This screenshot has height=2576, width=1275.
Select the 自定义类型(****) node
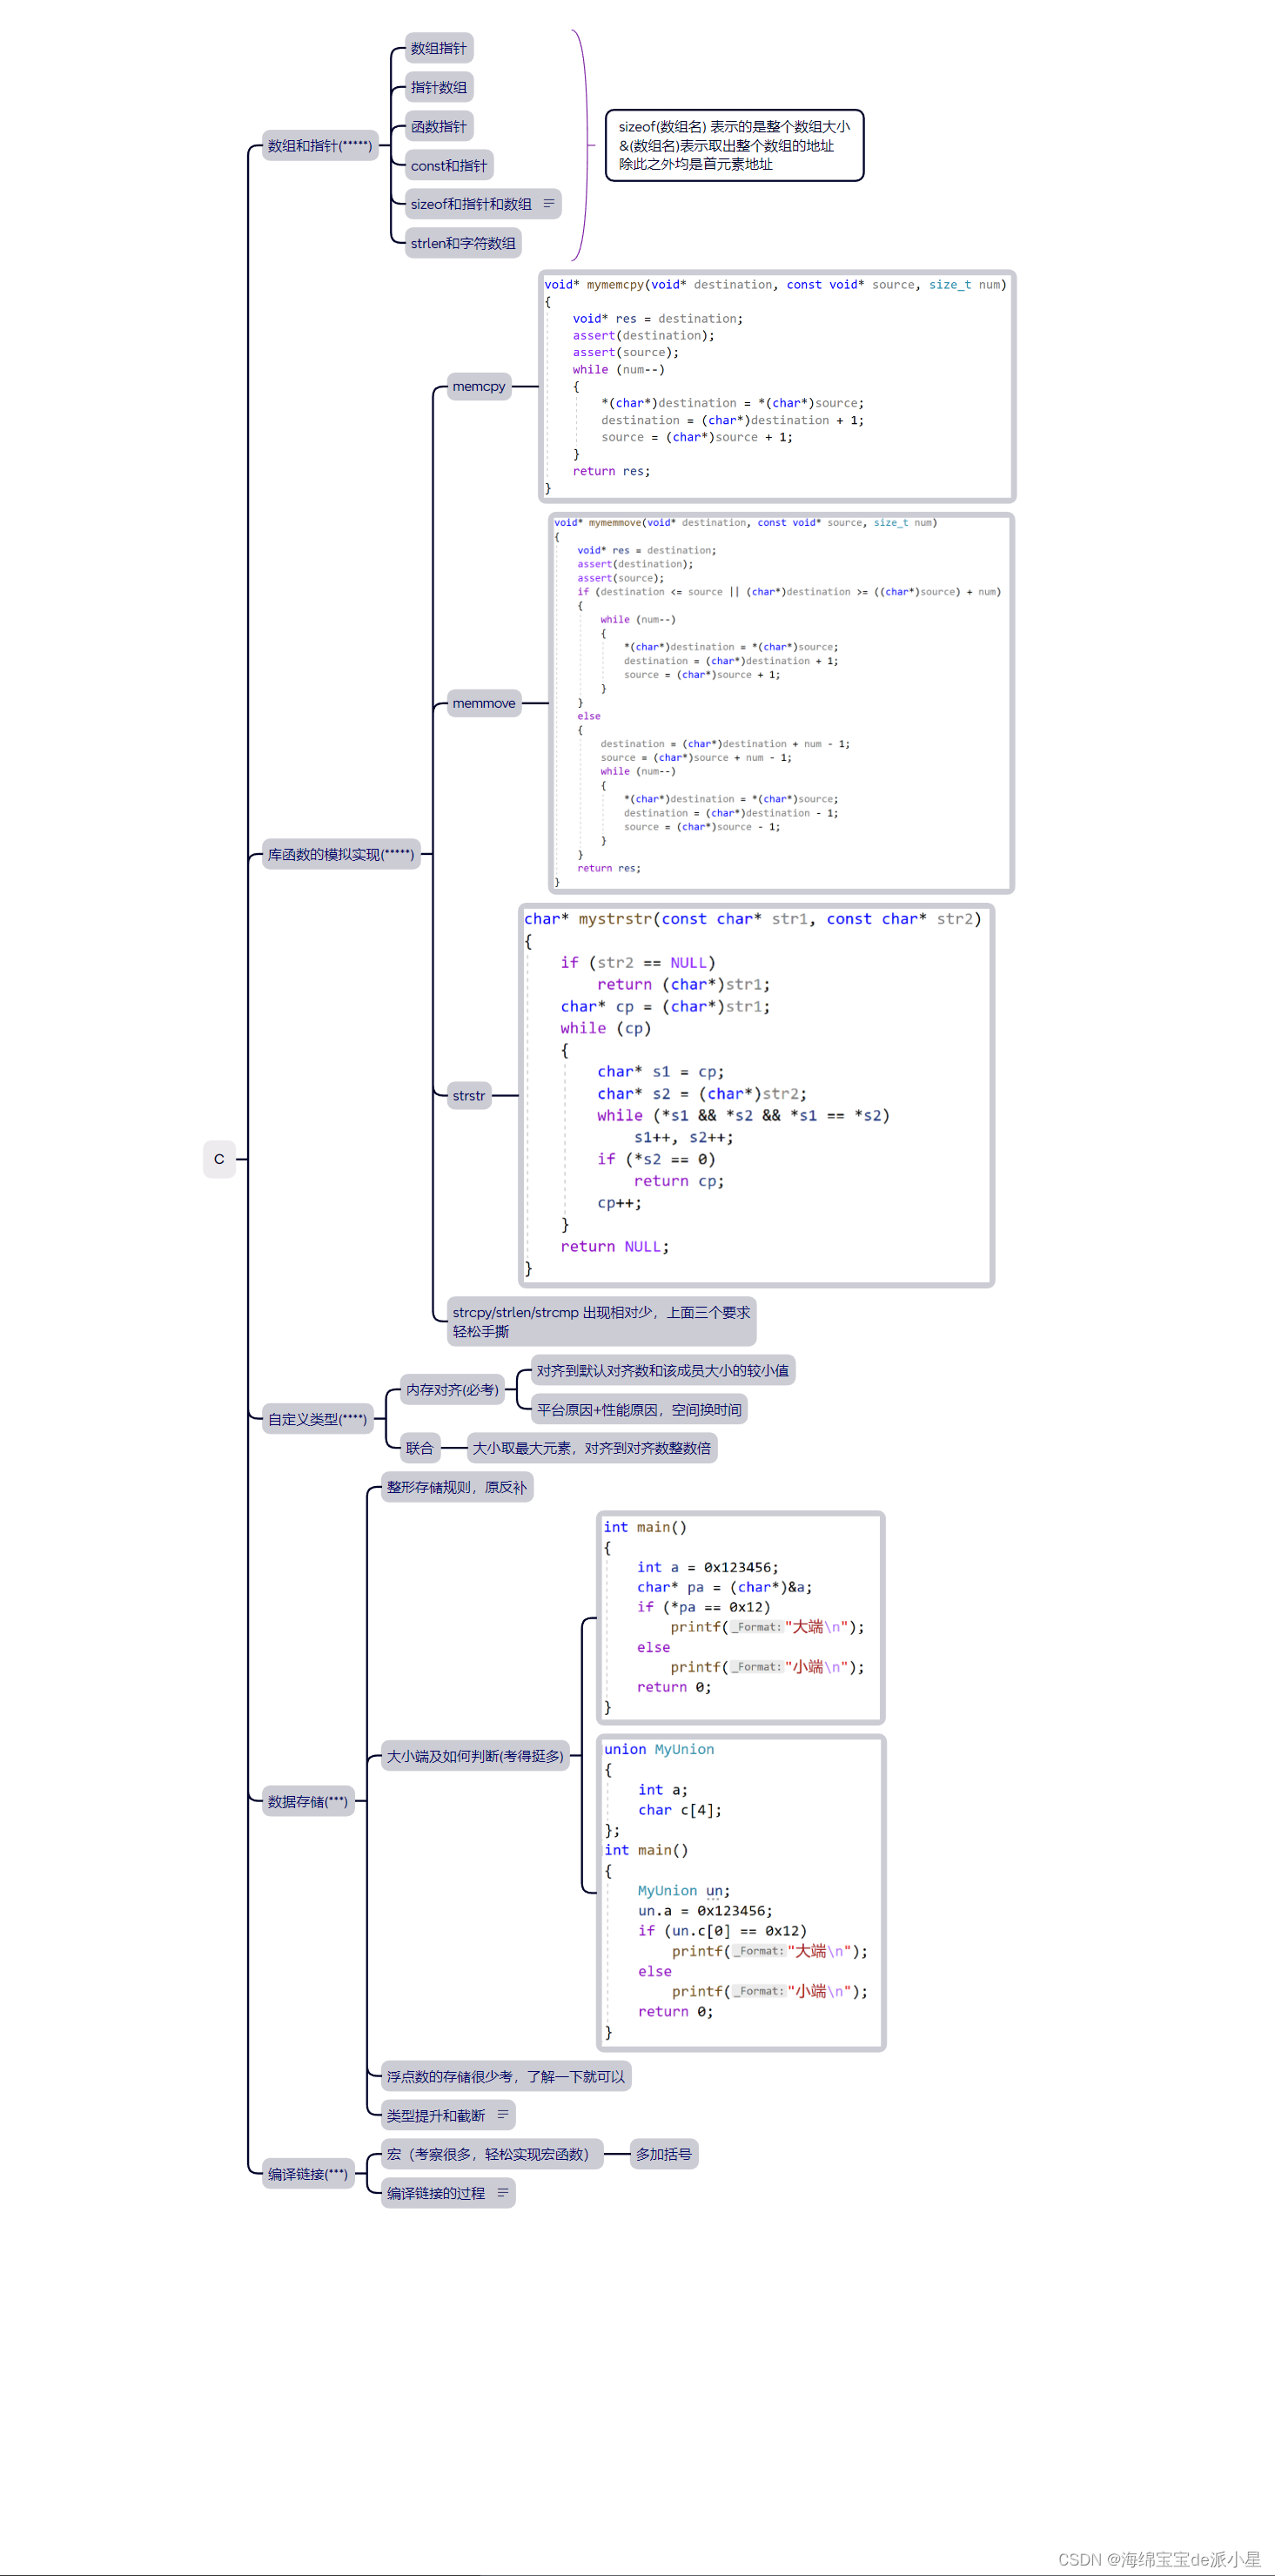pyautogui.click(x=317, y=1418)
